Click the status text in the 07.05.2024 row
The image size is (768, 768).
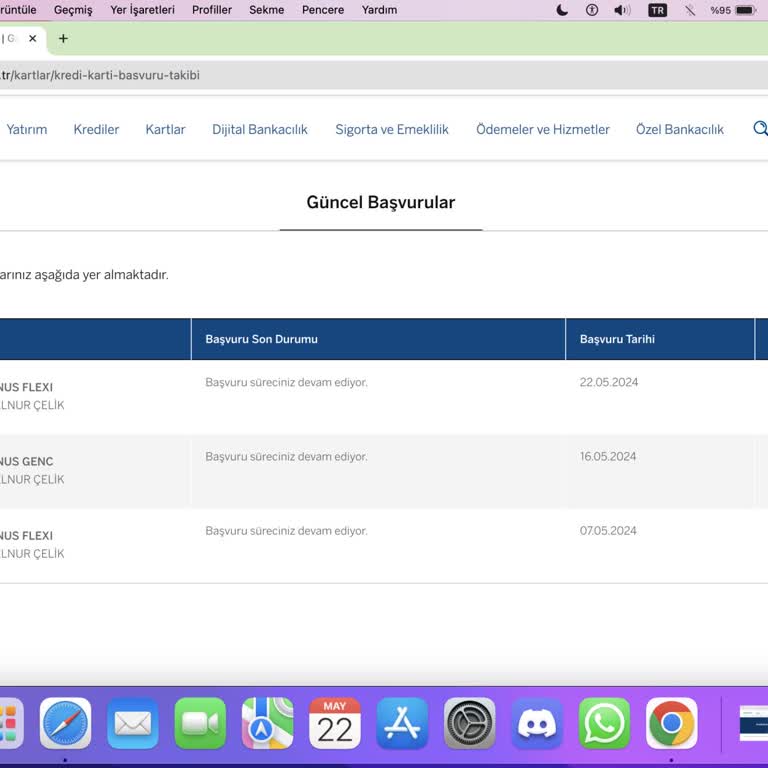(x=287, y=530)
